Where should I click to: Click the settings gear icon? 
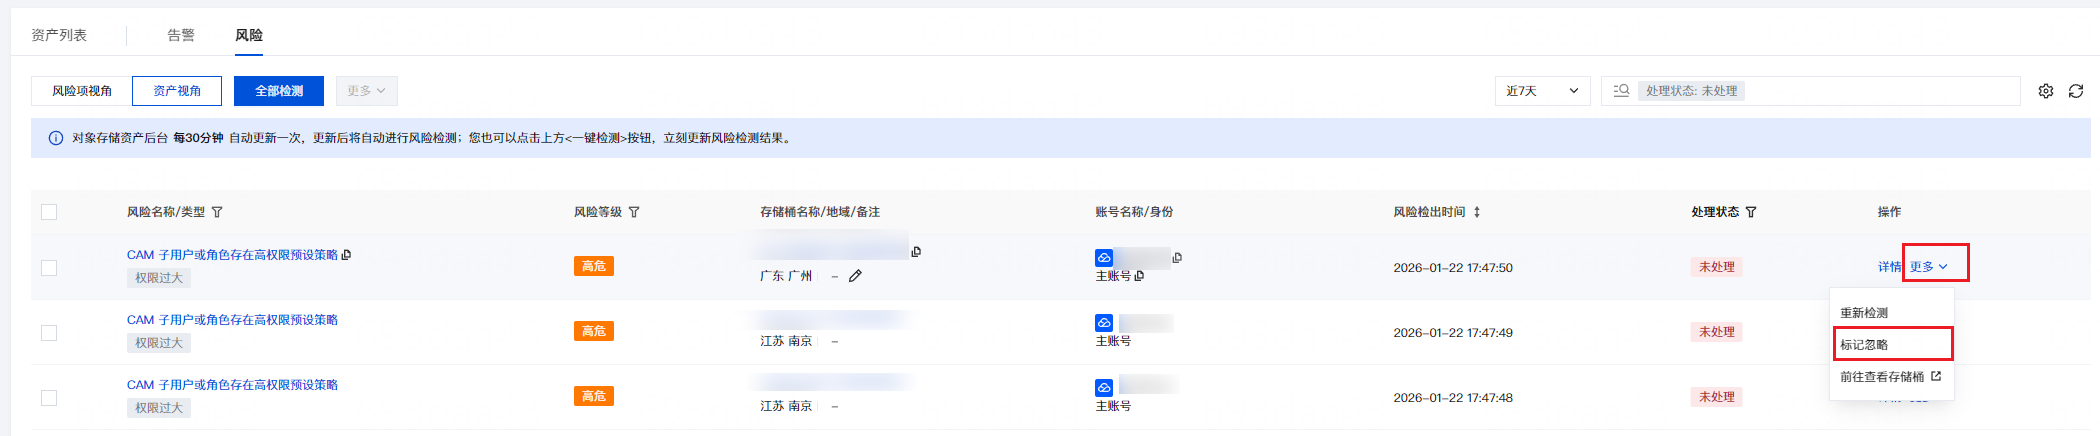pyautogui.click(x=2045, y=91)
